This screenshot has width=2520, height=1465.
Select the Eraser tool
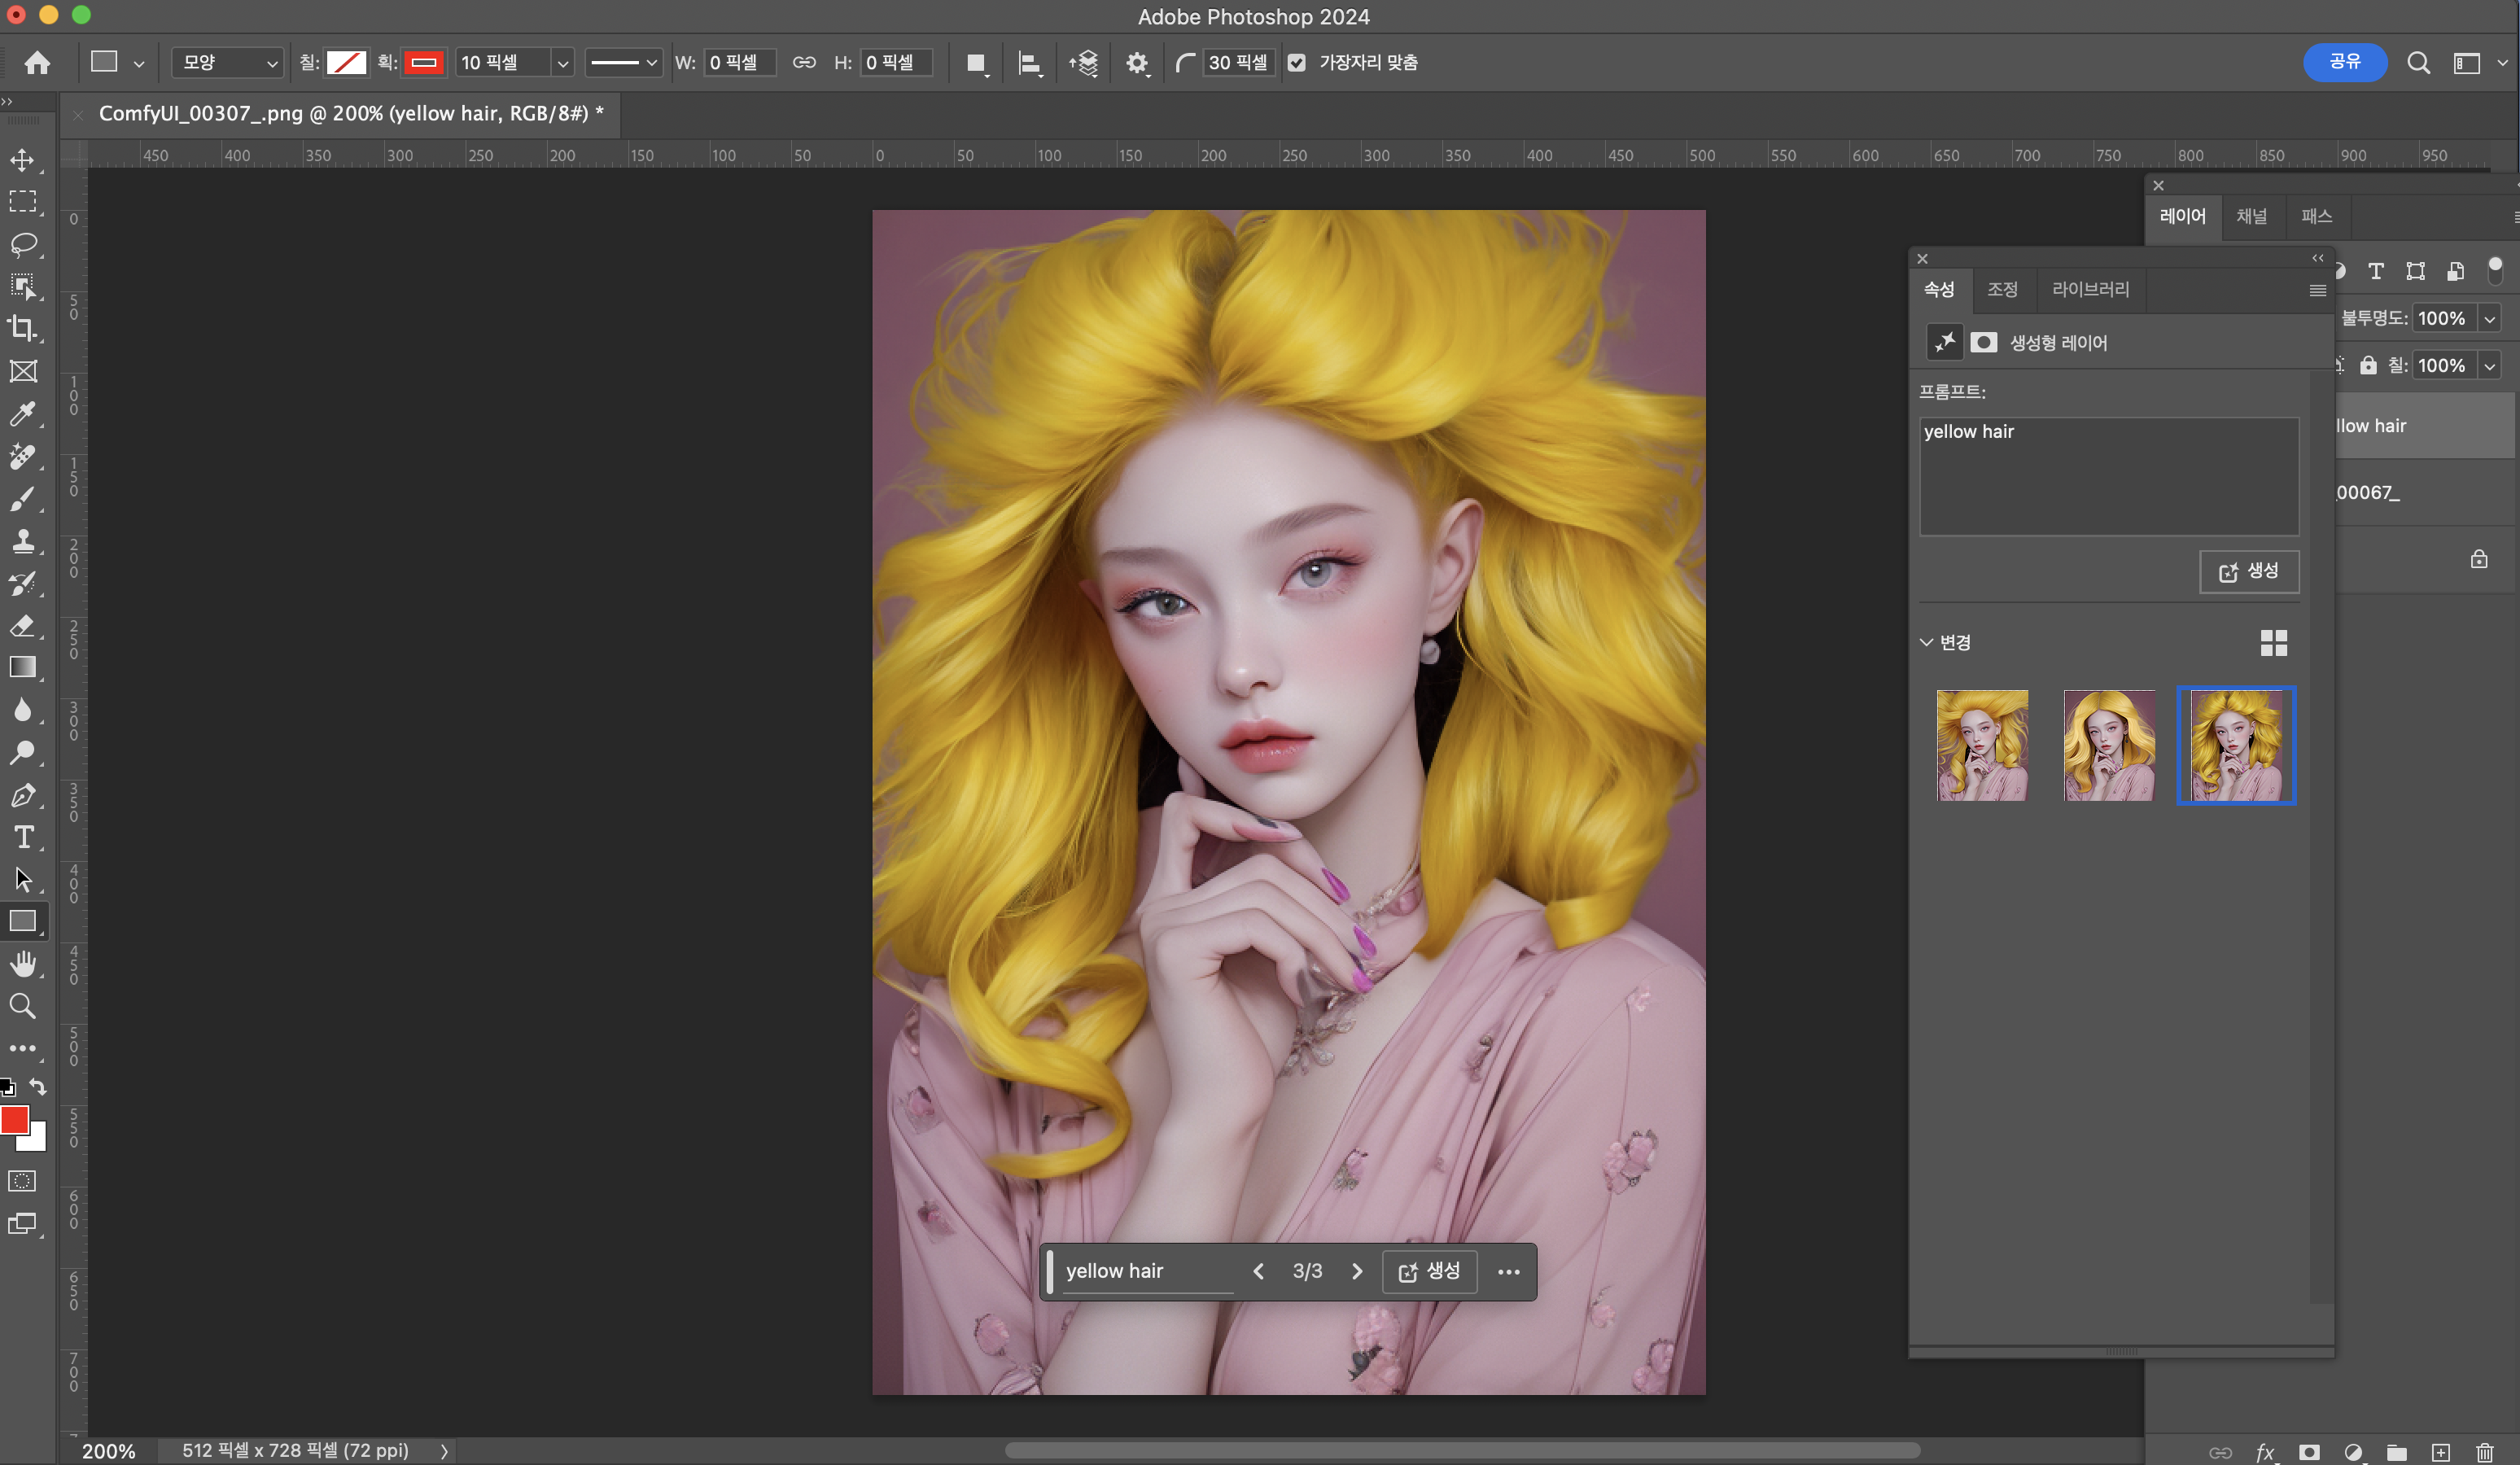[23, 626]
